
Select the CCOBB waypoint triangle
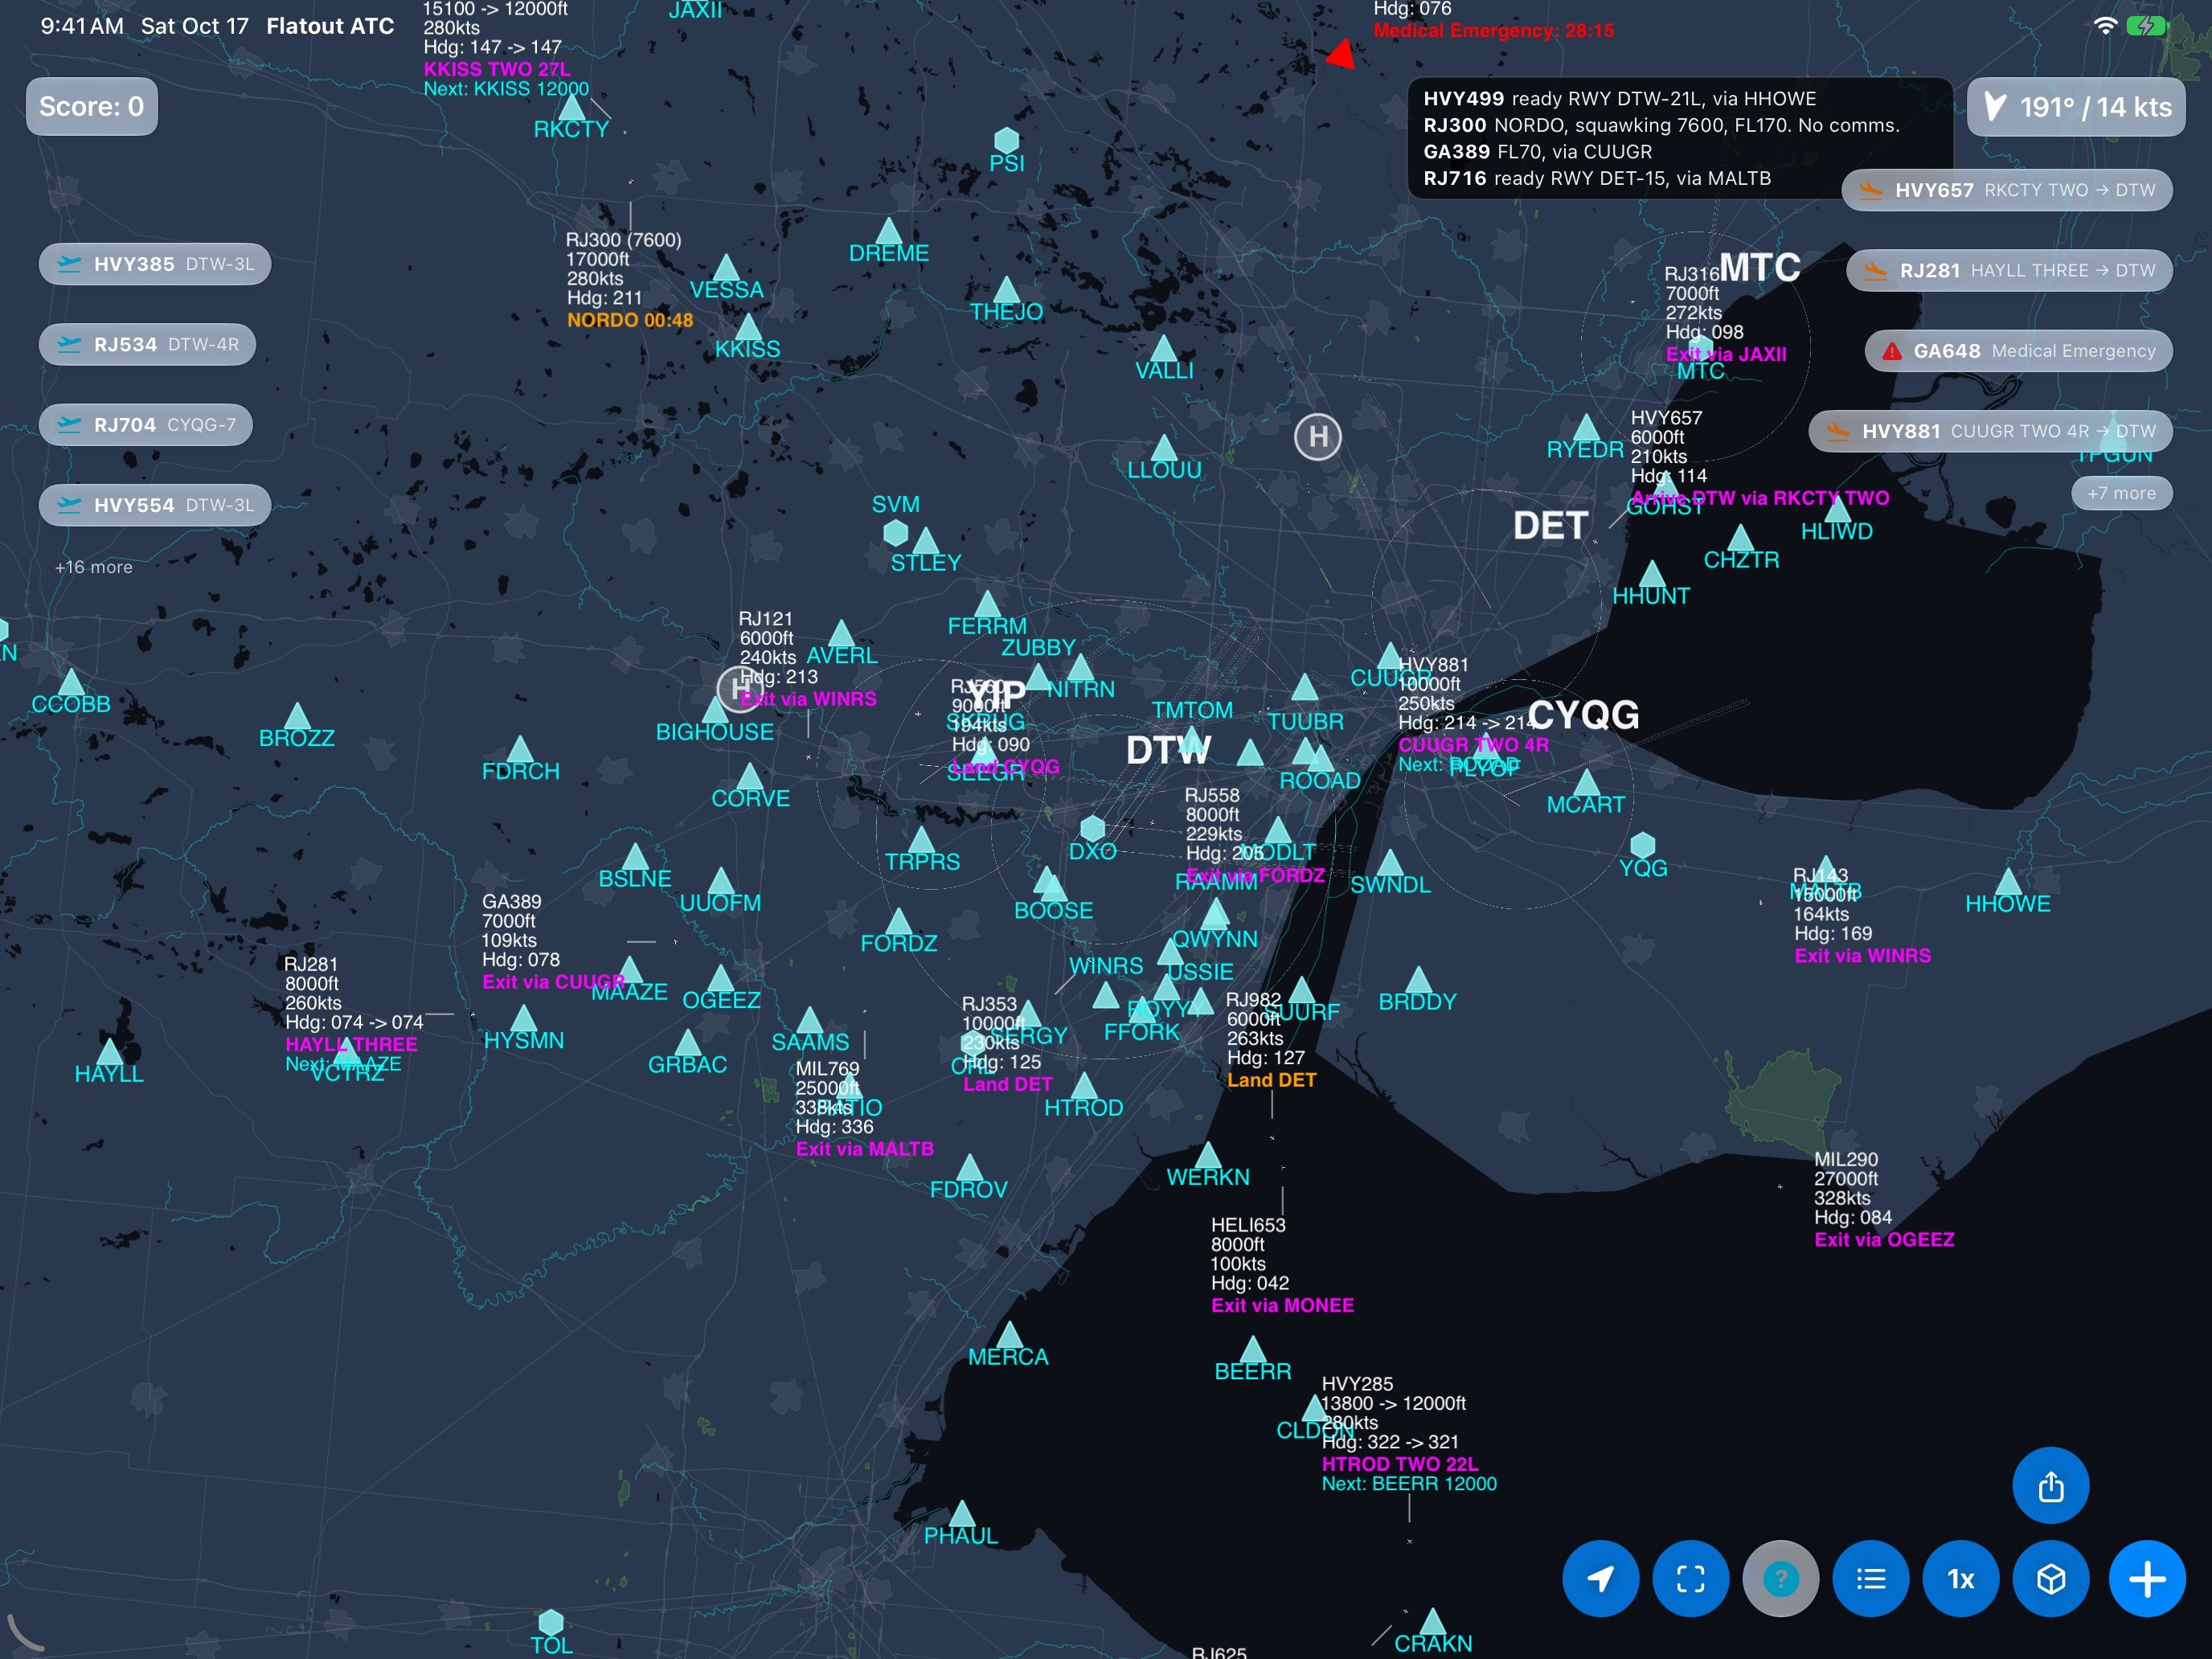(70, 682)
